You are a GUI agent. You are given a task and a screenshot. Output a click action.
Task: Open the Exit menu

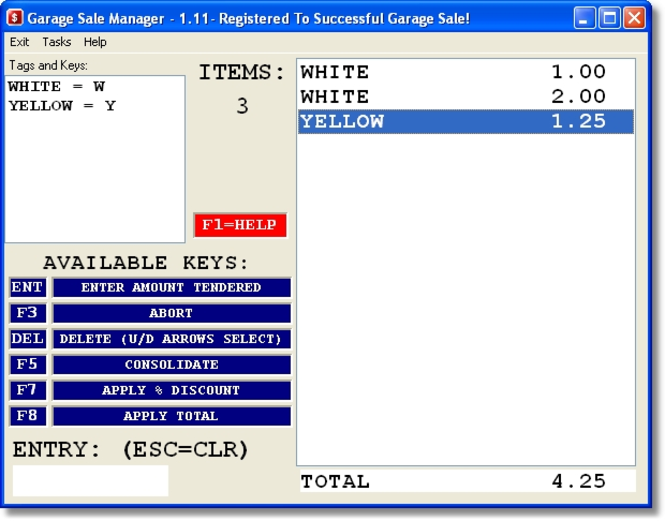[20, 42]
